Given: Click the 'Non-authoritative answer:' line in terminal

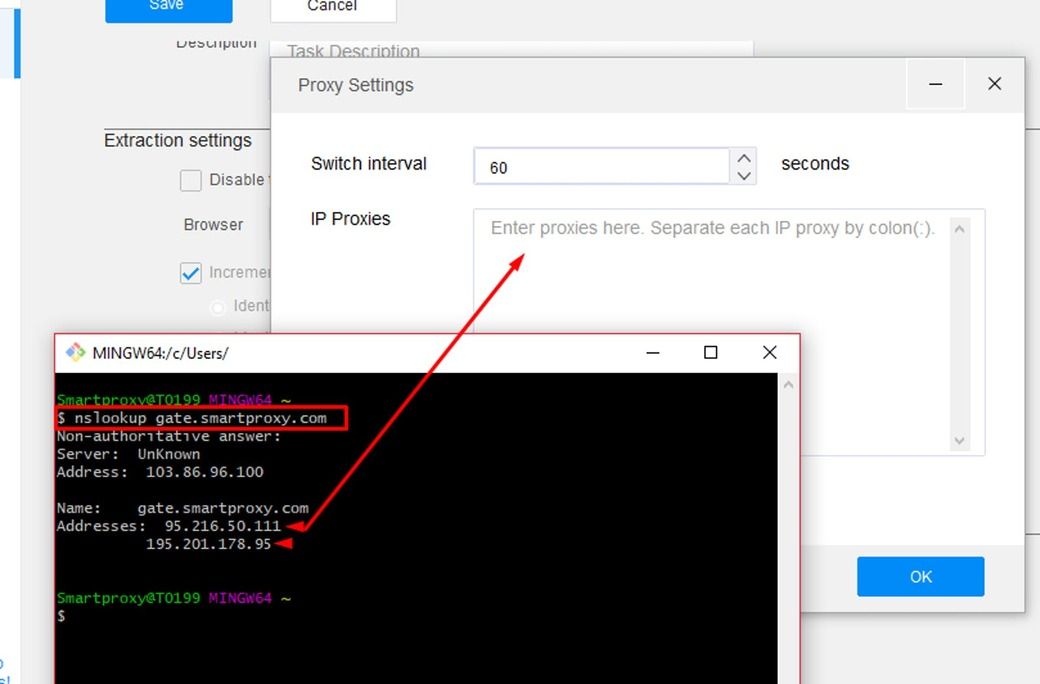Looking at the screenshot, I should [169, 437].
